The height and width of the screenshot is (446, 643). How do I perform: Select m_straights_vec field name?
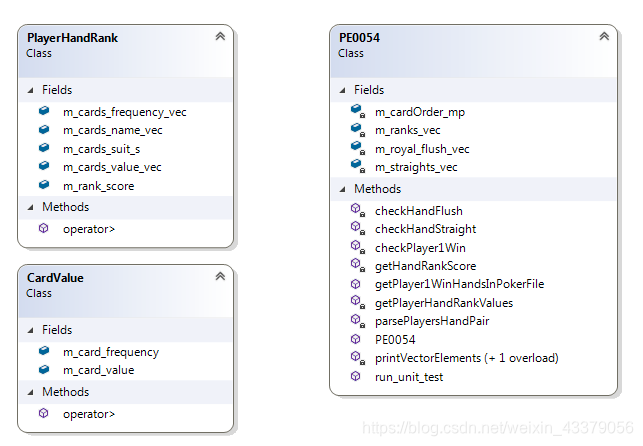tap(416, 167)
